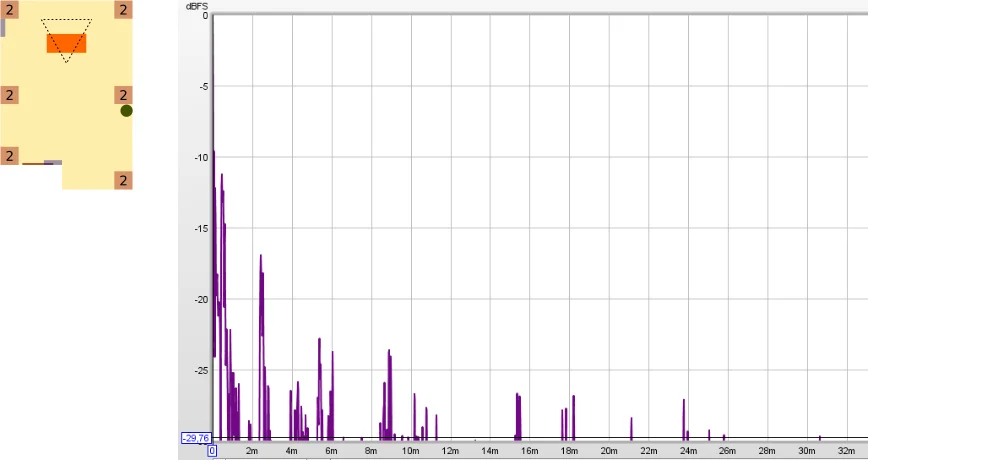
Task: Click the dBFS axis unit label
Action: click(x=196, y=6)
